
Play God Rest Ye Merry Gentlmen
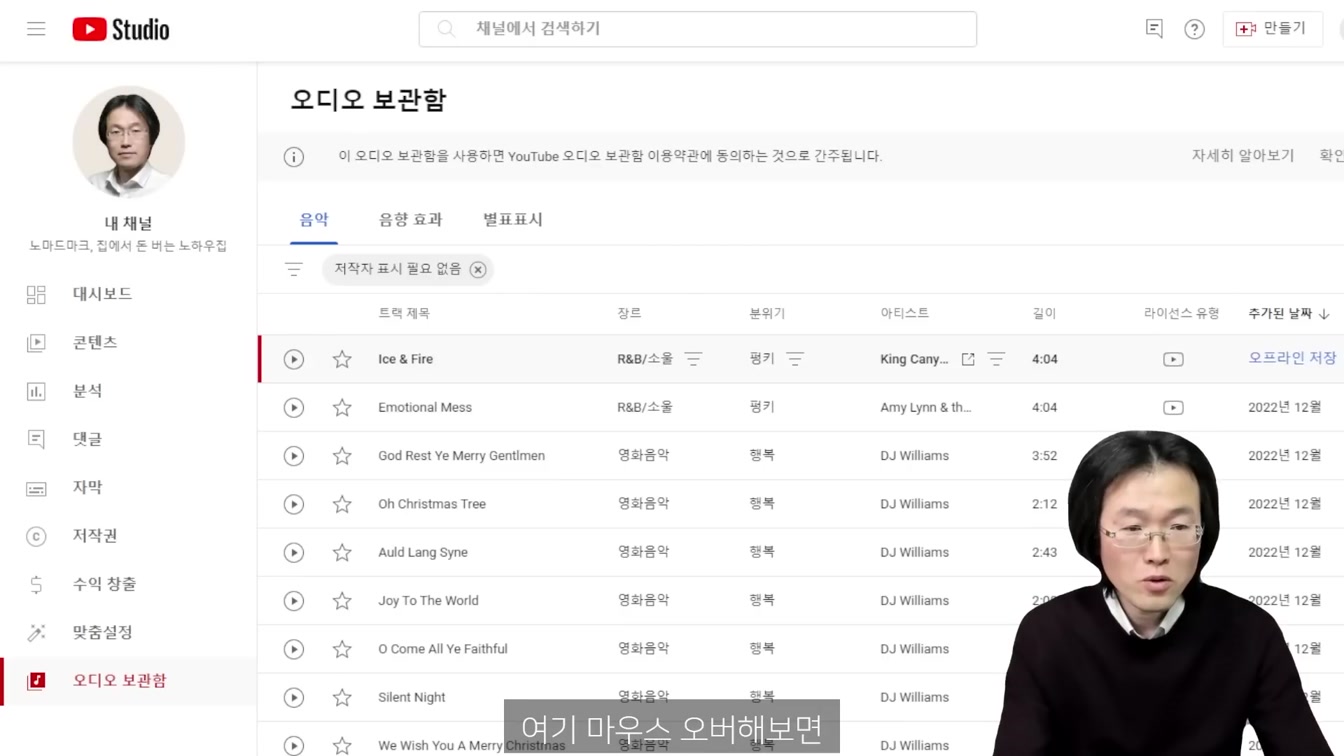click(x=293, y=456)
